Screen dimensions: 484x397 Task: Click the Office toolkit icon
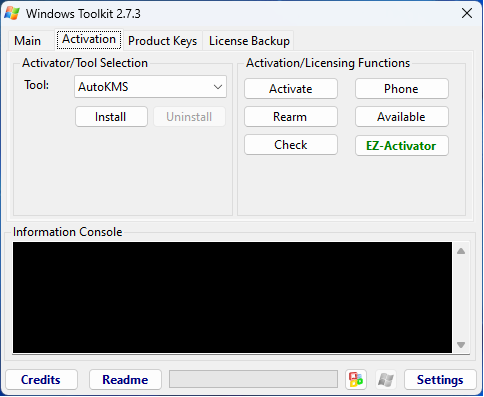[356, 379]
